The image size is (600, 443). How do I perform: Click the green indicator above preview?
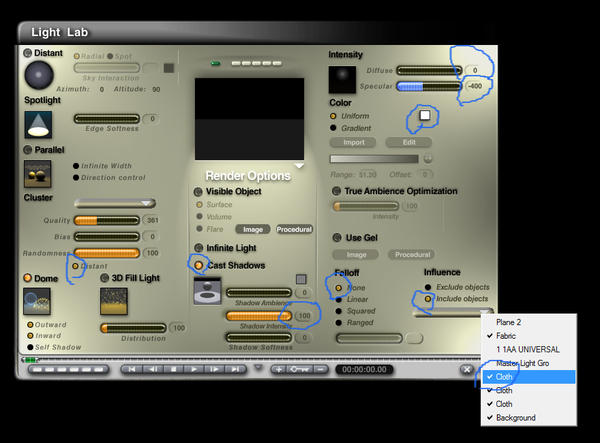tap(215, 63)
